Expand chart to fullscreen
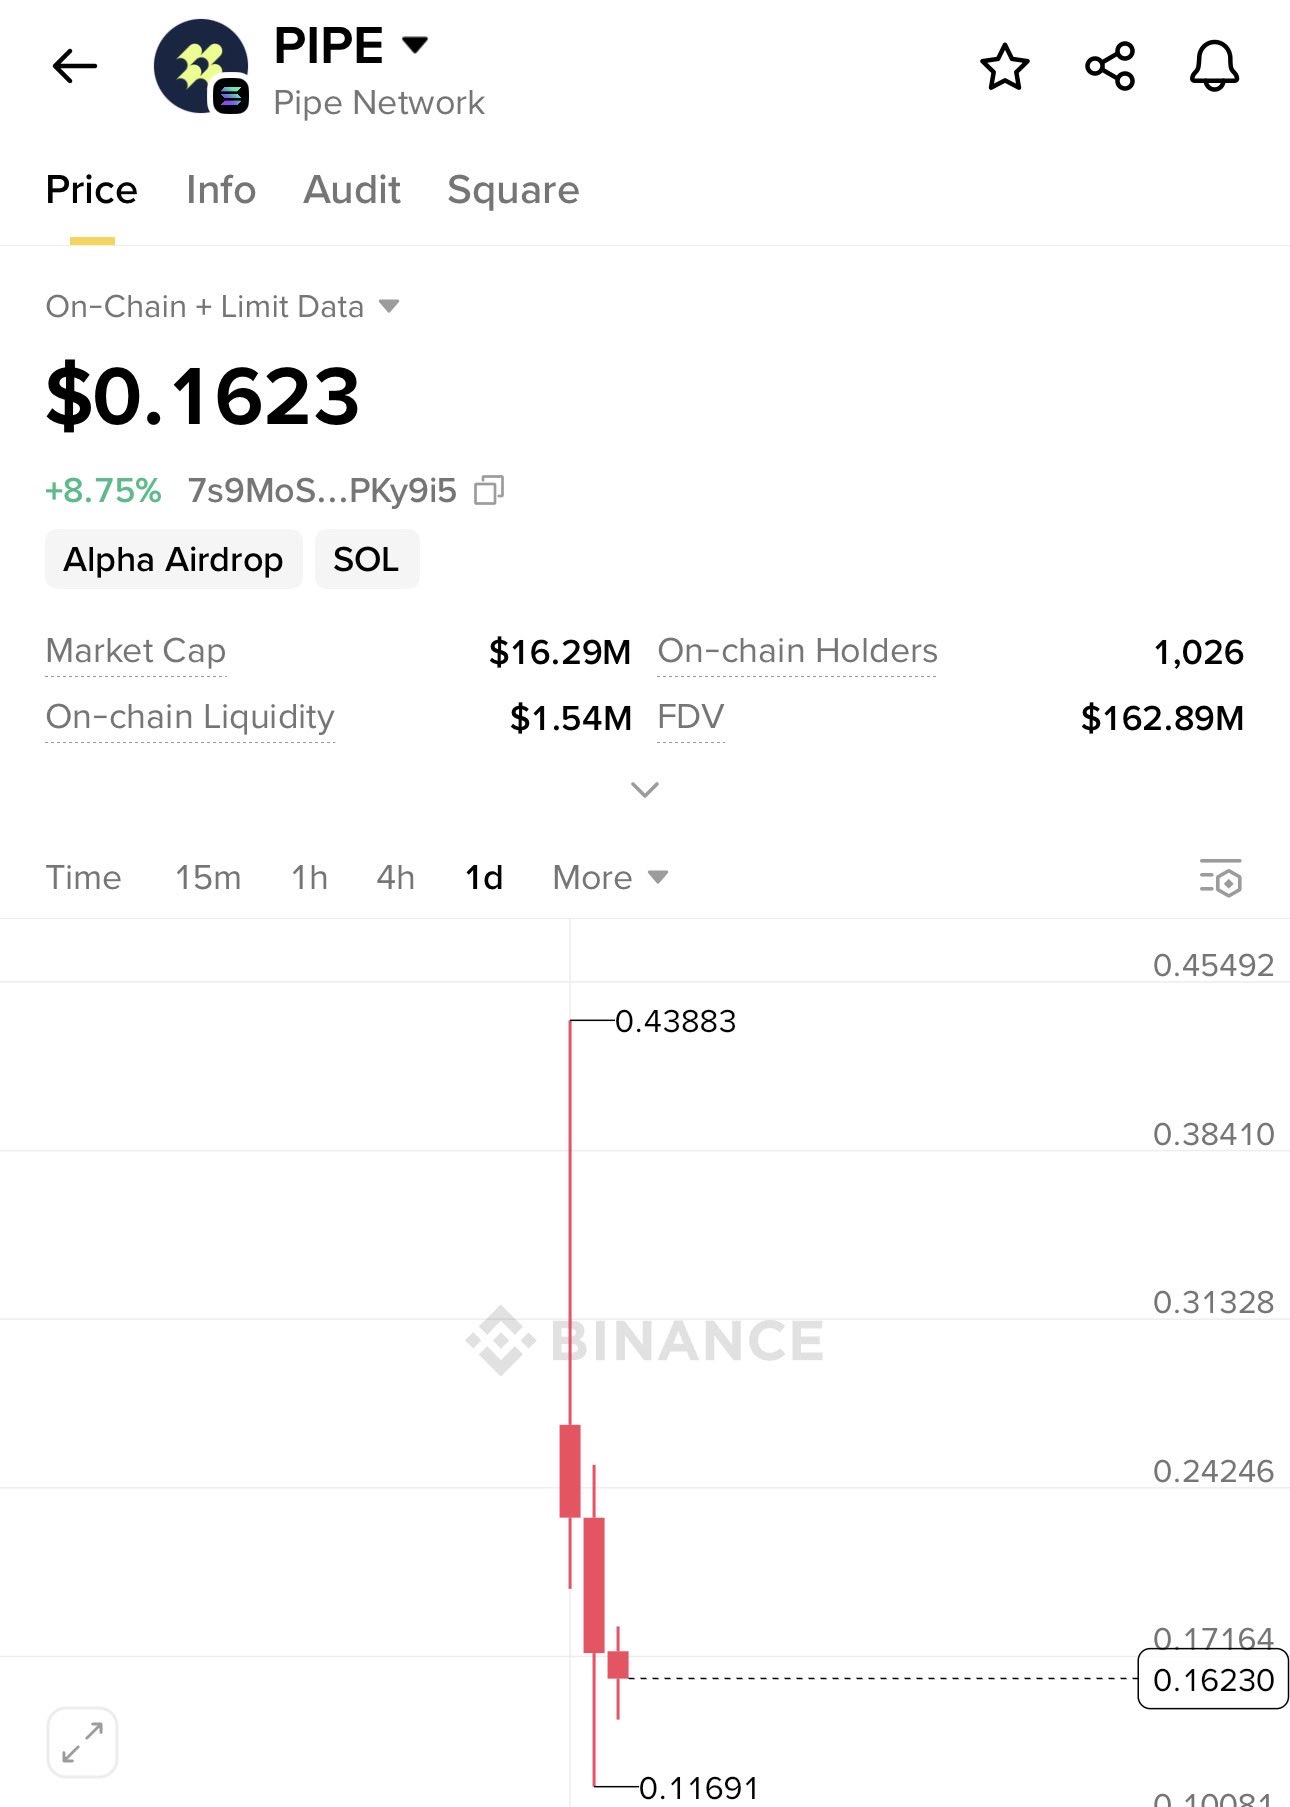This screenshot has height=1807, width=1290. (82, 1742)
